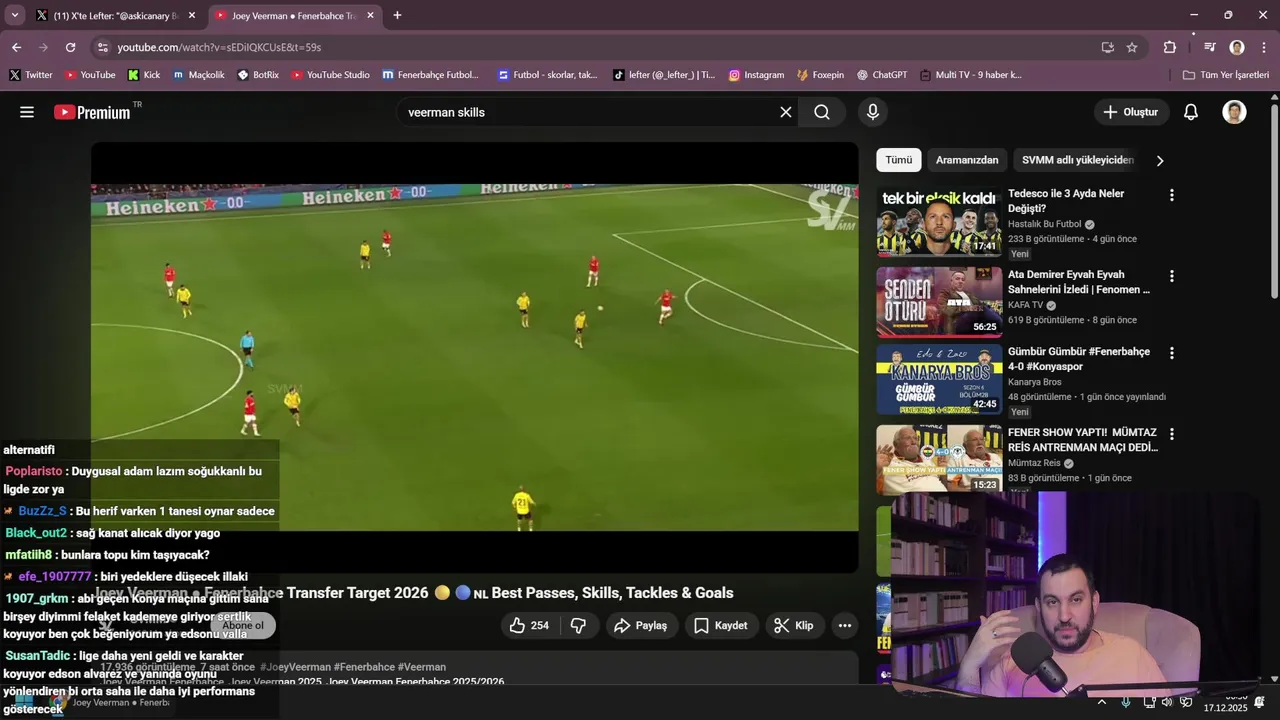Open notifications via the bell icon
The width and height of the screenshot is (1280, 720).
coord(1191,112)
